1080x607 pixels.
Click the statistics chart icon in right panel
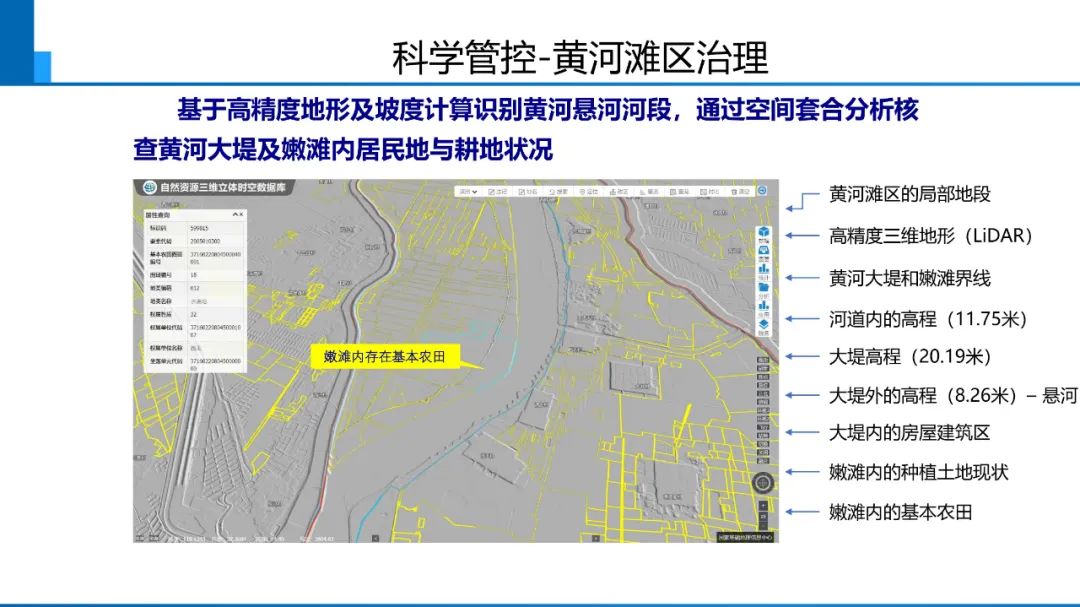tap(762, 268)
